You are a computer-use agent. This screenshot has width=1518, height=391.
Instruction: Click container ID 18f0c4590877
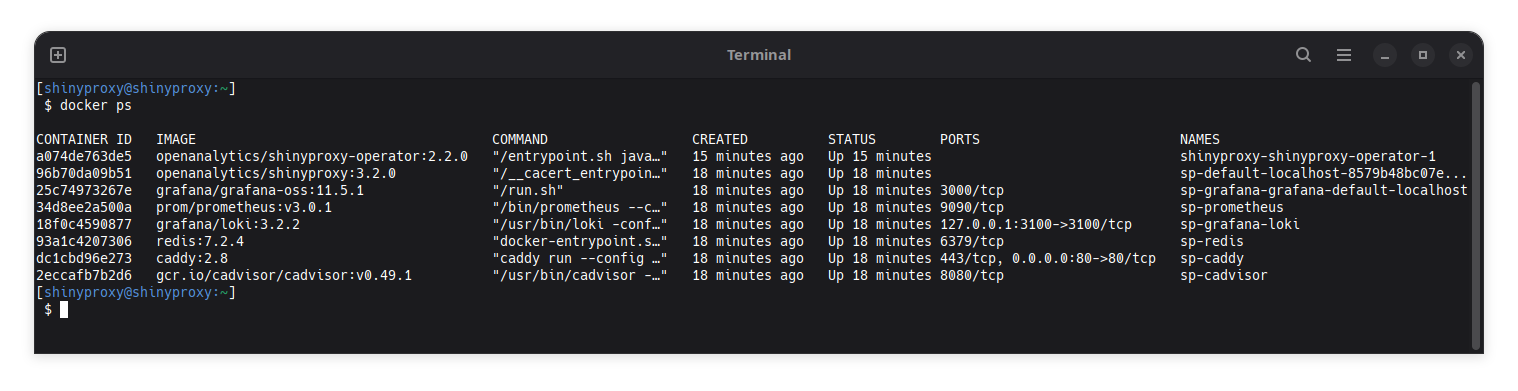pyautogui.click(x=84, y=224)
